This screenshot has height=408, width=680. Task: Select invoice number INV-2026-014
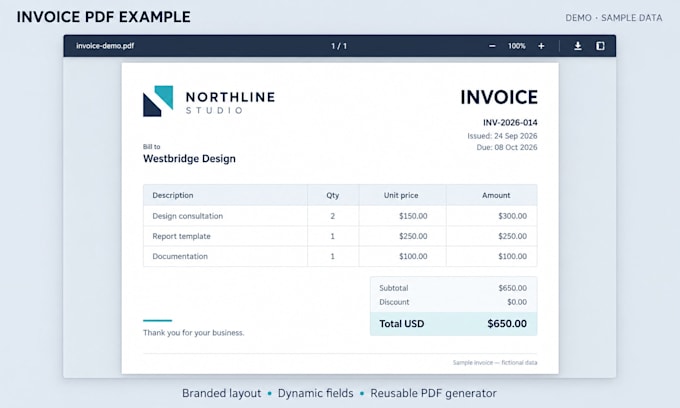(x=510, y=123)
